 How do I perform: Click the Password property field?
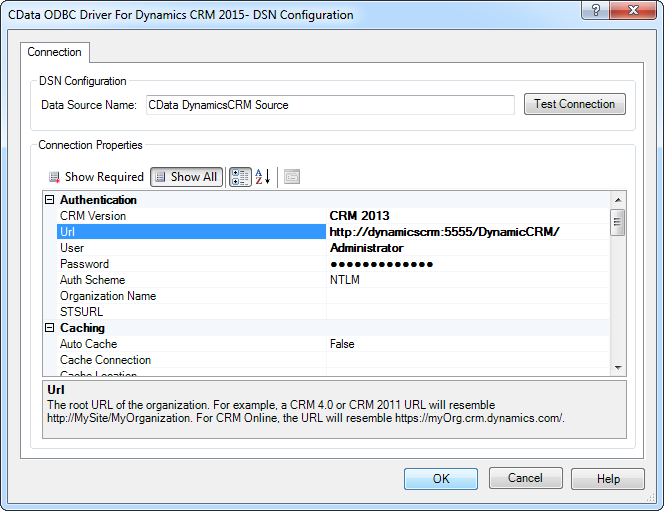click(467, 264)
